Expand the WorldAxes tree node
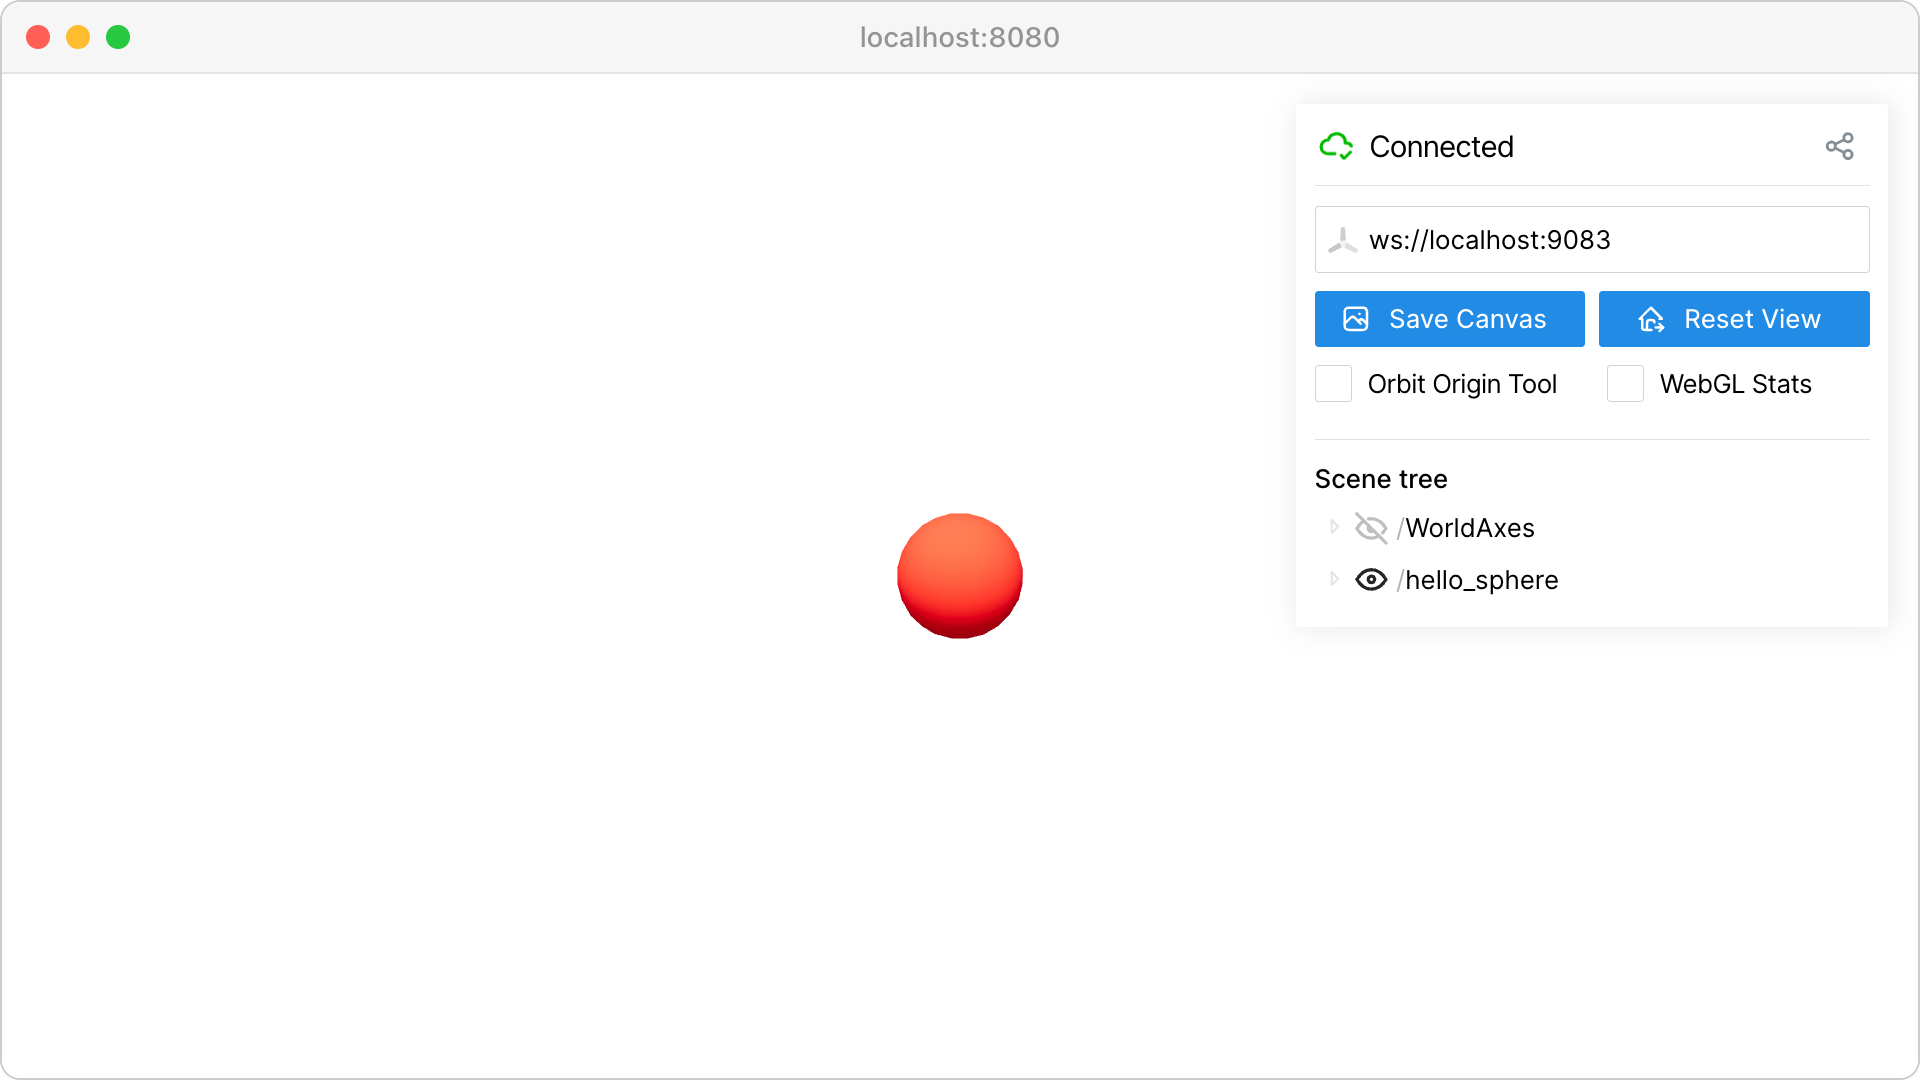This screenshot has width=1920, height=1080. pos(1334,527)
